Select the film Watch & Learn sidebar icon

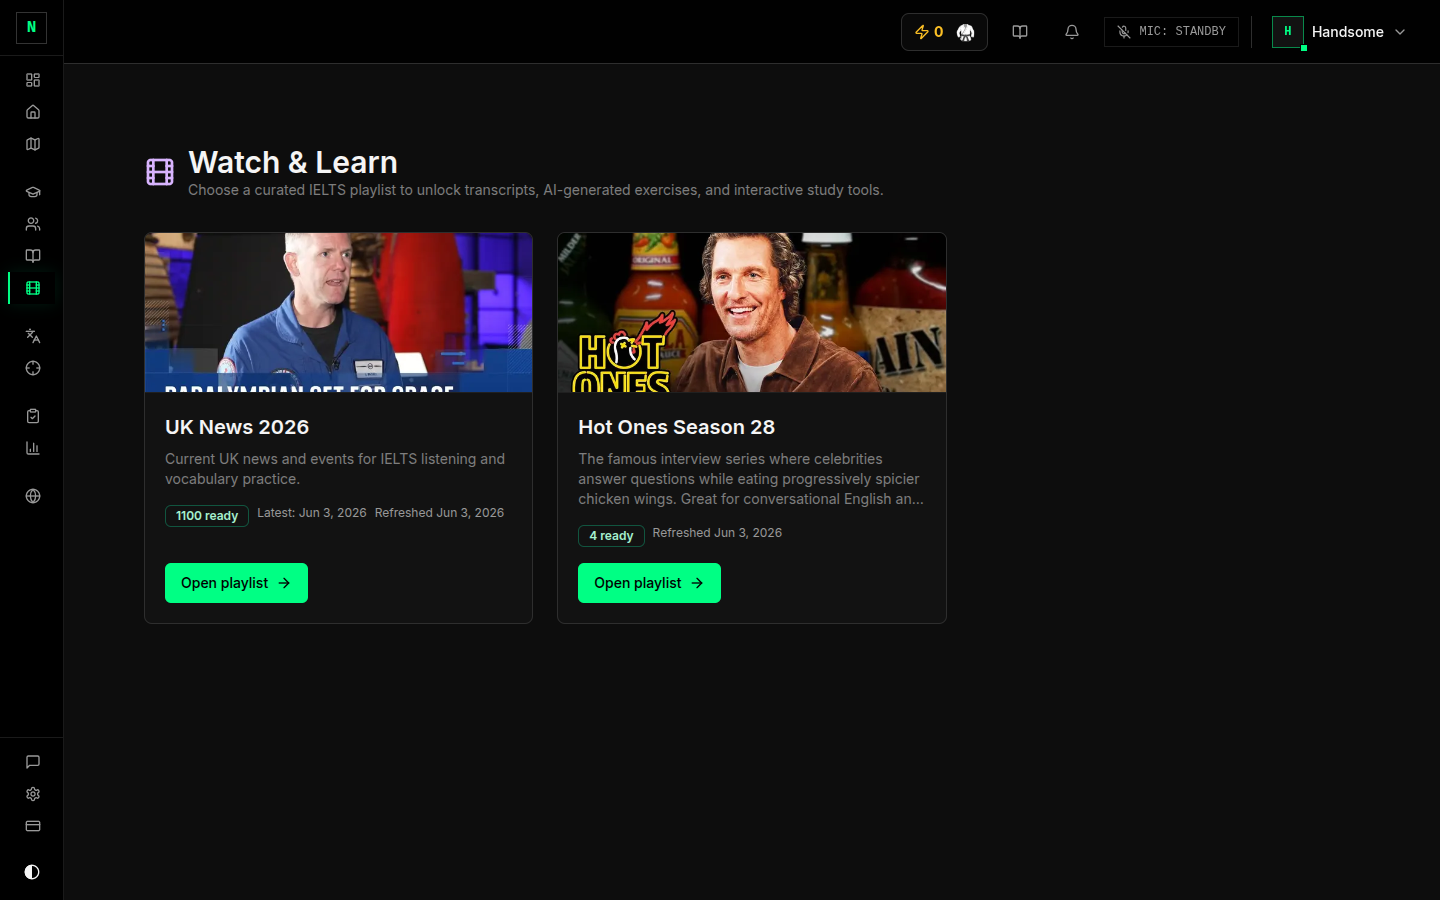point(33,288)
